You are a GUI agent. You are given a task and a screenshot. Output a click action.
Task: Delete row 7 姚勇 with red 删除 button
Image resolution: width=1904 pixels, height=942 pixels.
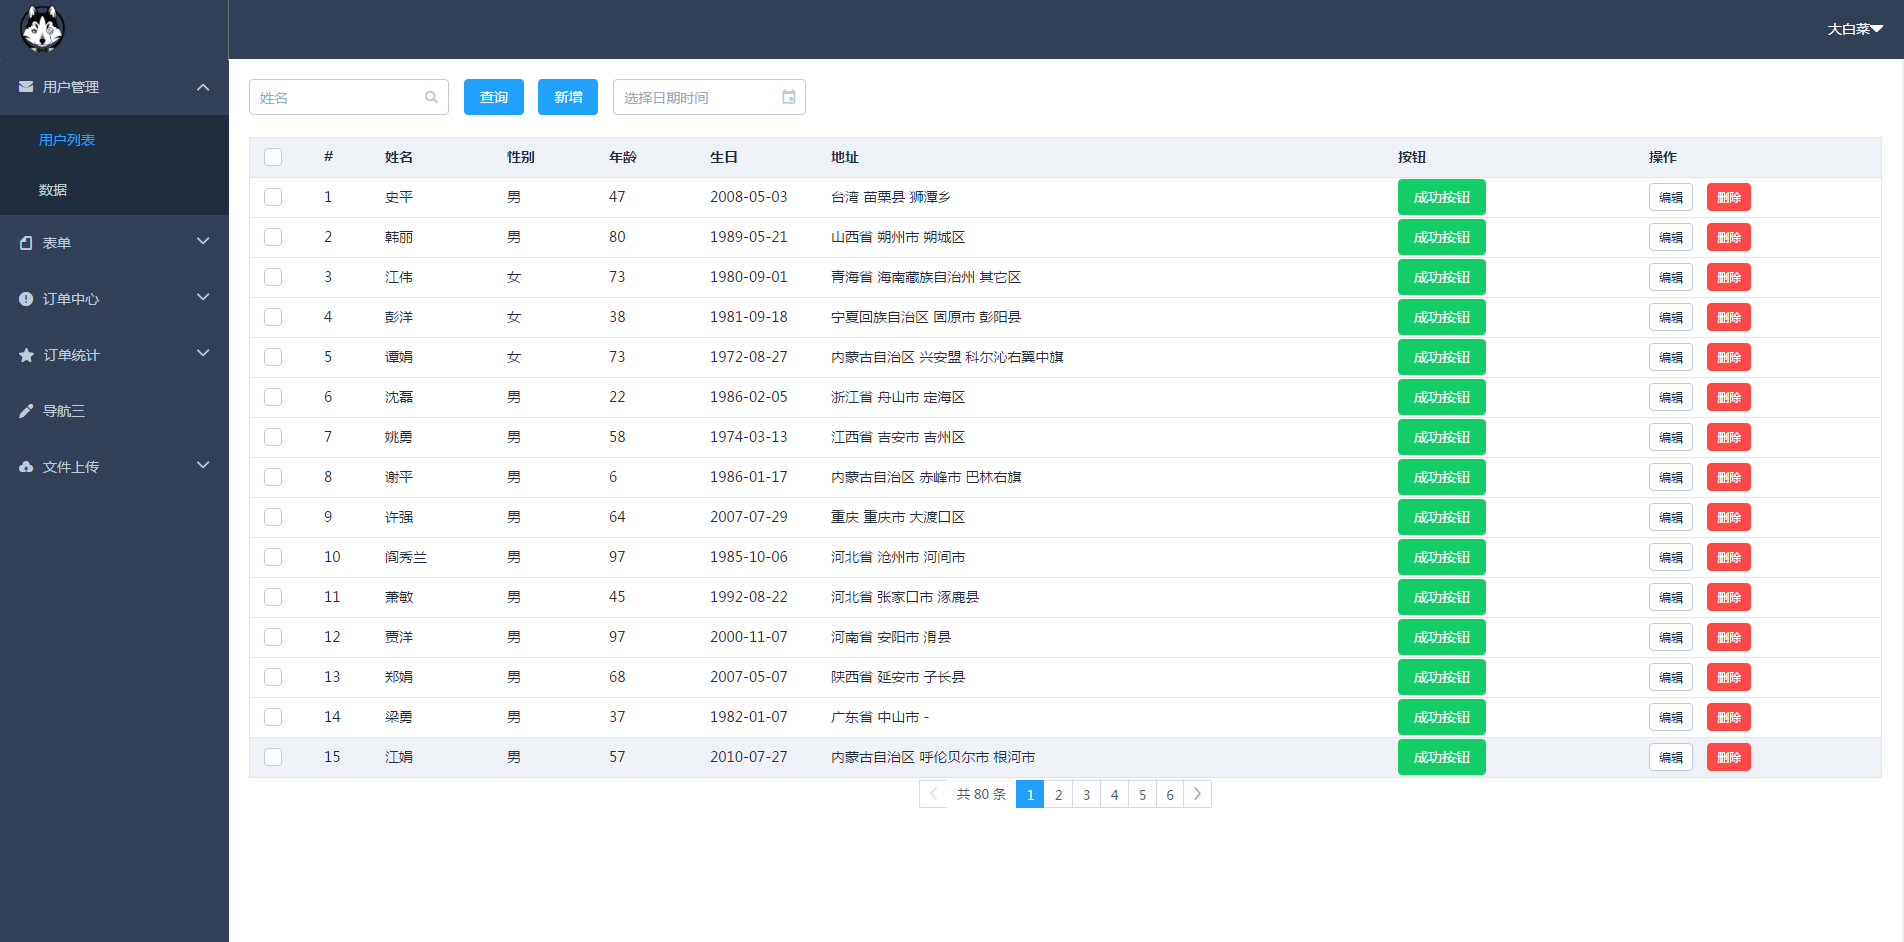click(x=1728, y=437)
